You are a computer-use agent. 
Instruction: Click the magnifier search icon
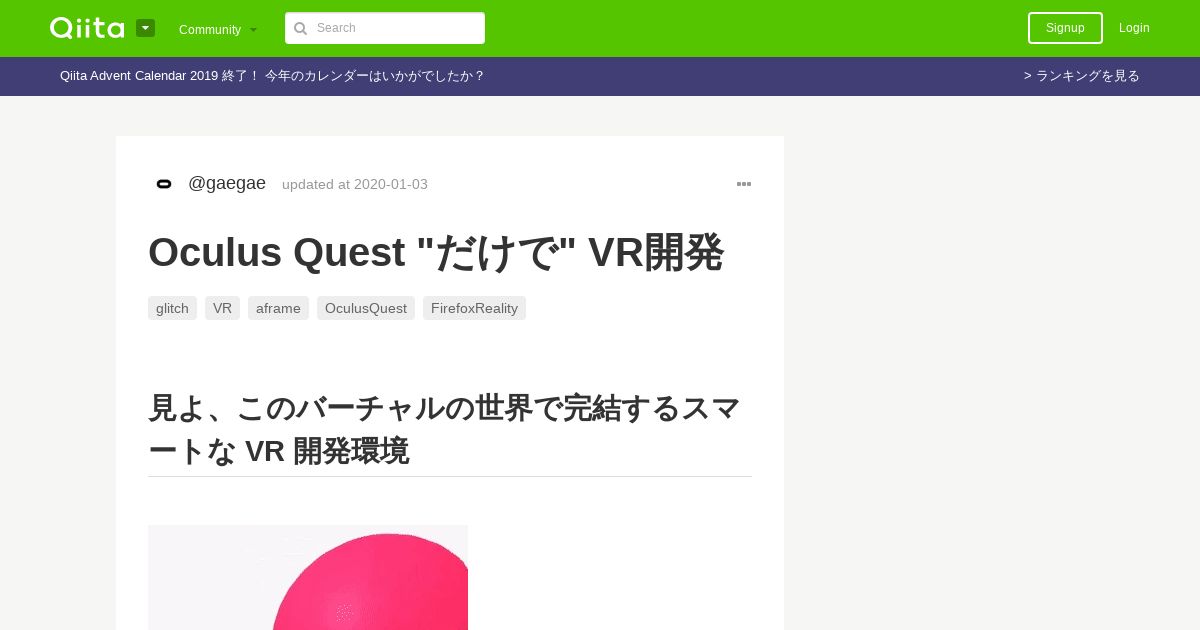(x=300, y=28)
